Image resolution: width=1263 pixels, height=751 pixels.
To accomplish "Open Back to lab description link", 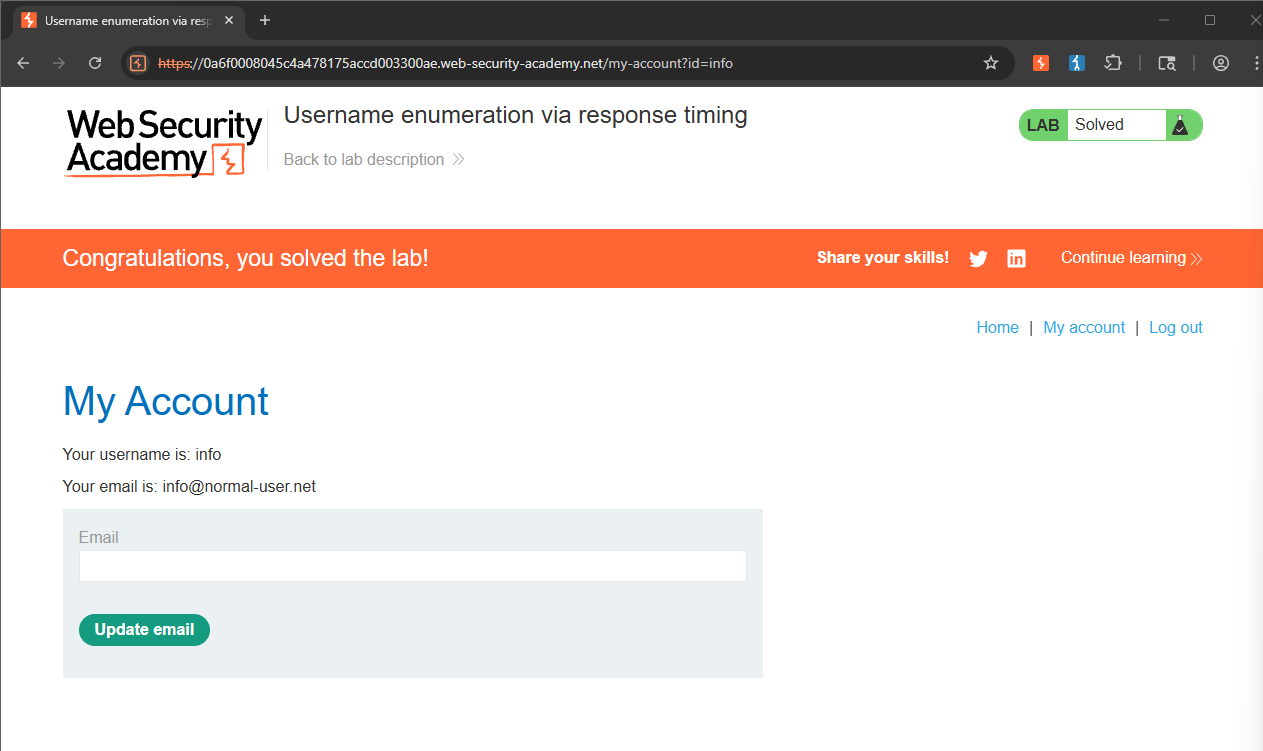I will 374,159.
